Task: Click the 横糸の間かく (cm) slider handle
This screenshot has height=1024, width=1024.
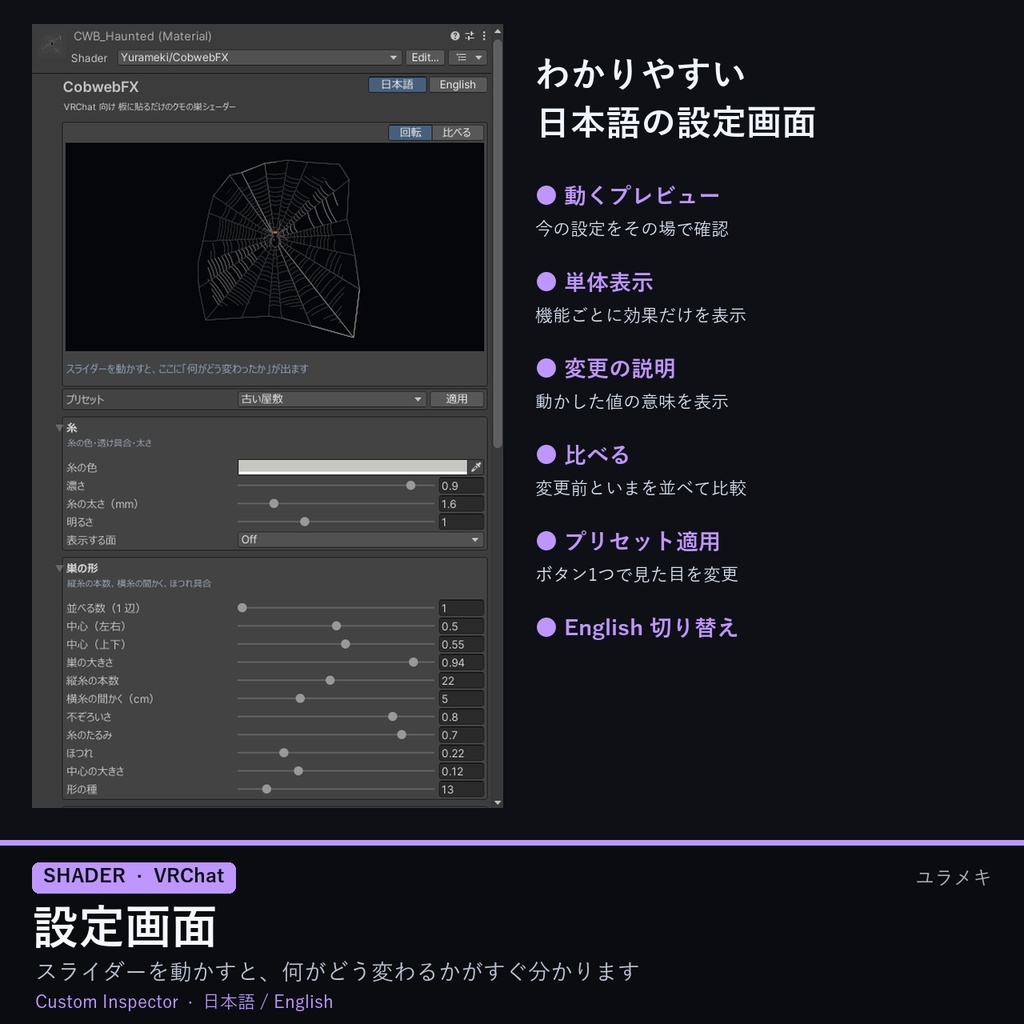Action: click(300, 699)
